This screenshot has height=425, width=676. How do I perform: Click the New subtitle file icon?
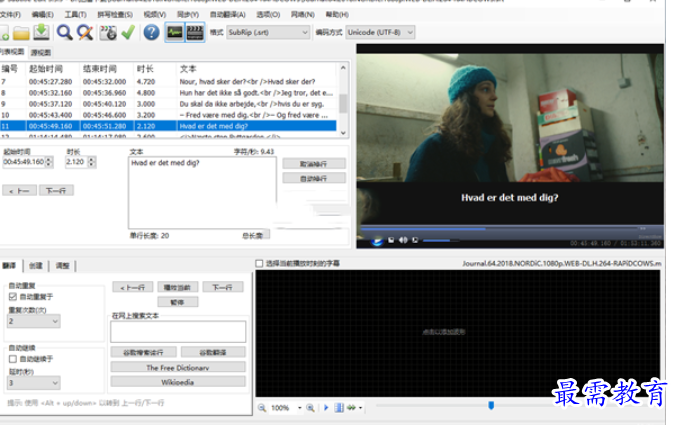tap(4, 33)
